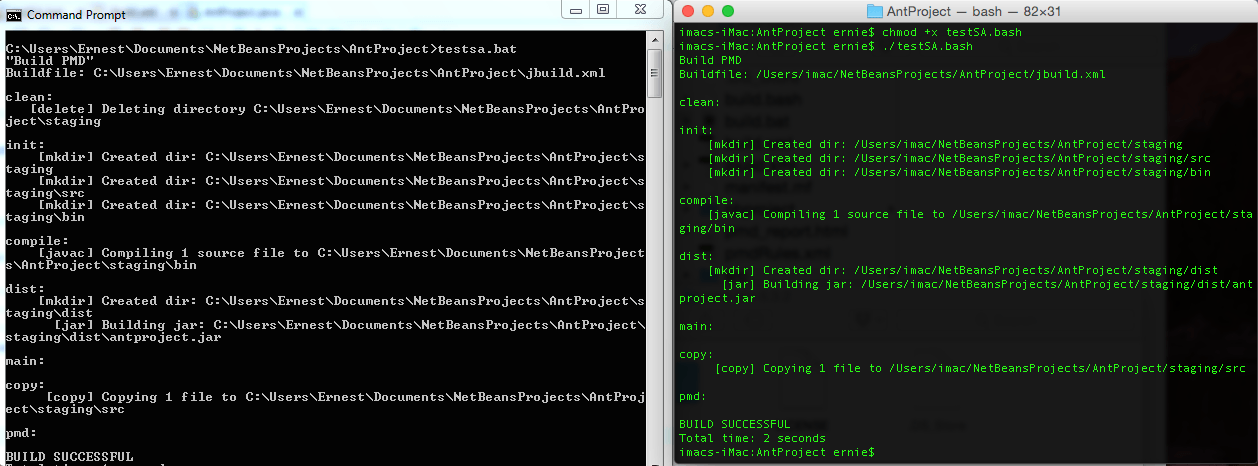Click "BUILD SUCCESSFUL" in Command Prompt

(69, 457)
